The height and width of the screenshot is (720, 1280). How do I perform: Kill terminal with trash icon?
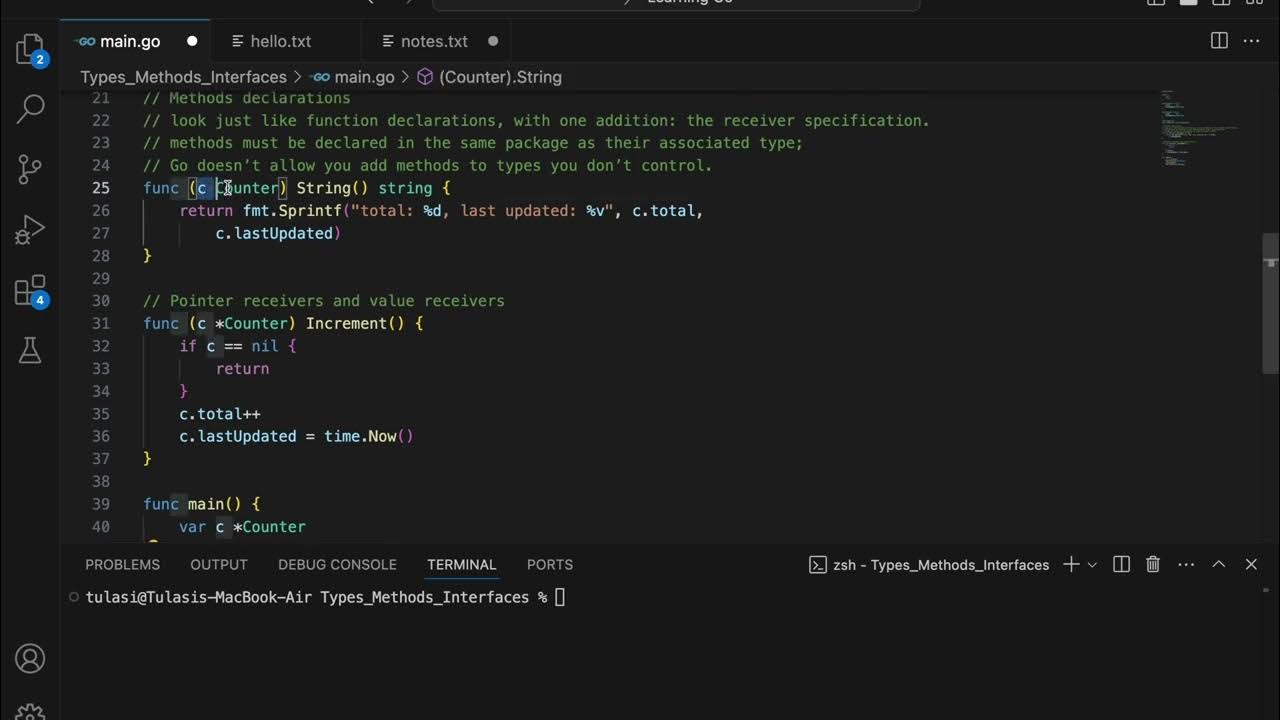pyautogui.click(x=1153, y=565)
